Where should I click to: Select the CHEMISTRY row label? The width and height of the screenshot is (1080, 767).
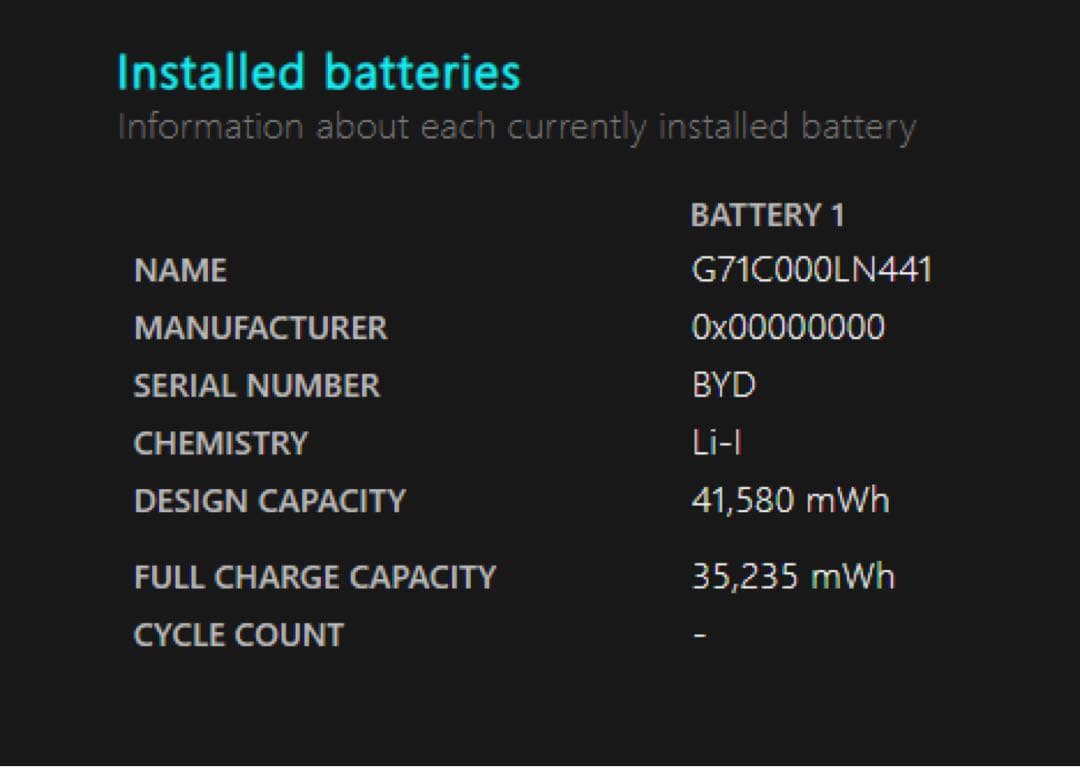click(x=220, y=443)
